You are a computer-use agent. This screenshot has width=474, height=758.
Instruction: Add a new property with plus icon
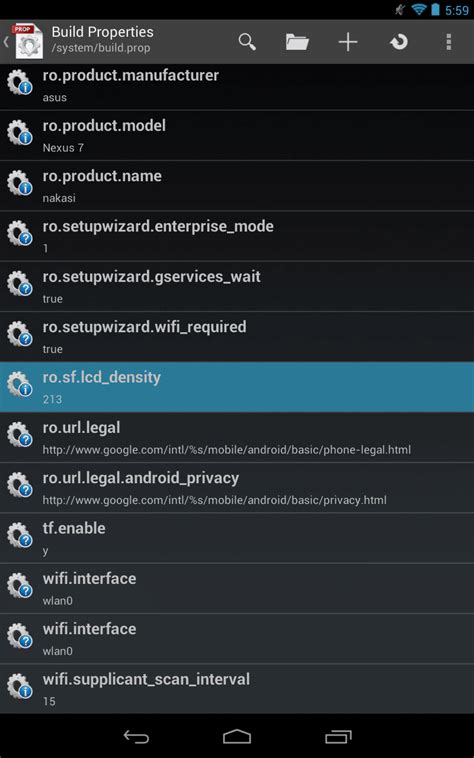tap(348, 42)
